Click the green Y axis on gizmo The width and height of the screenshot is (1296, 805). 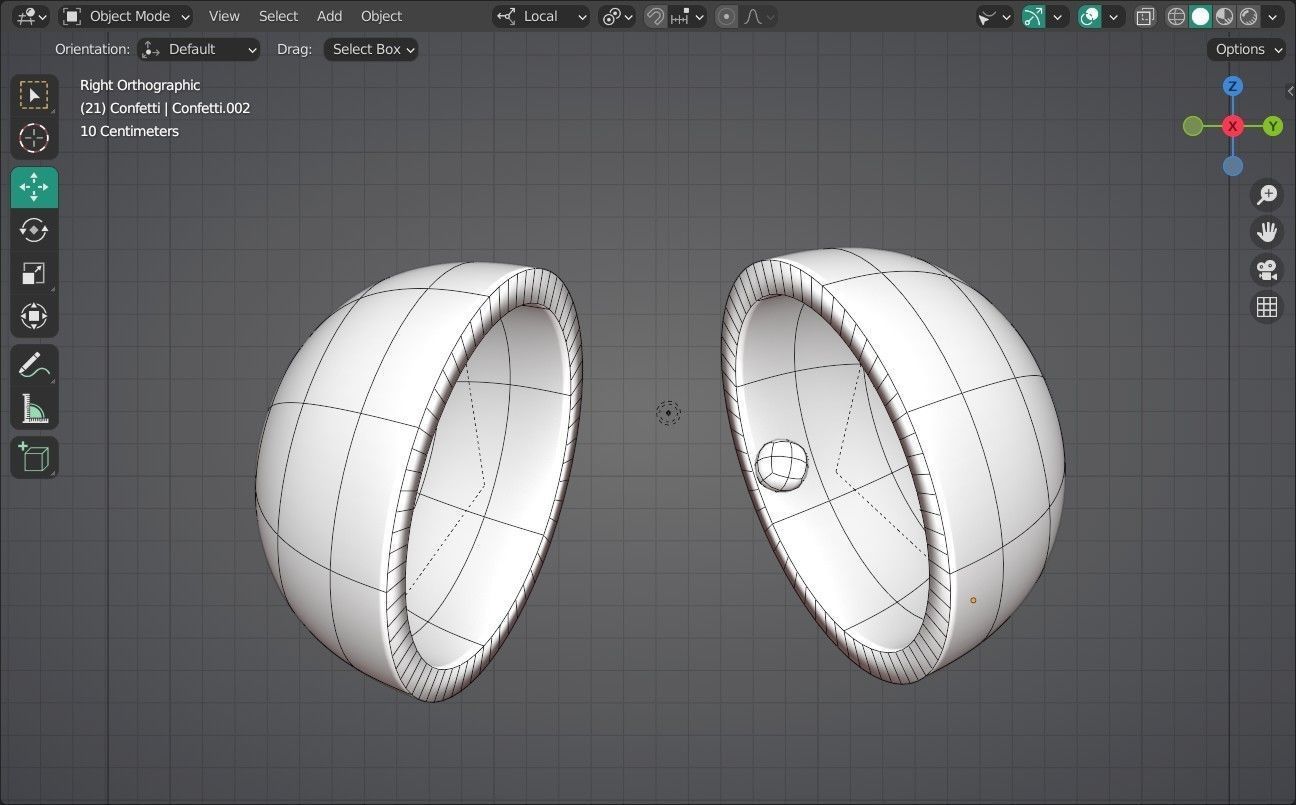[x=1273, y=126]
